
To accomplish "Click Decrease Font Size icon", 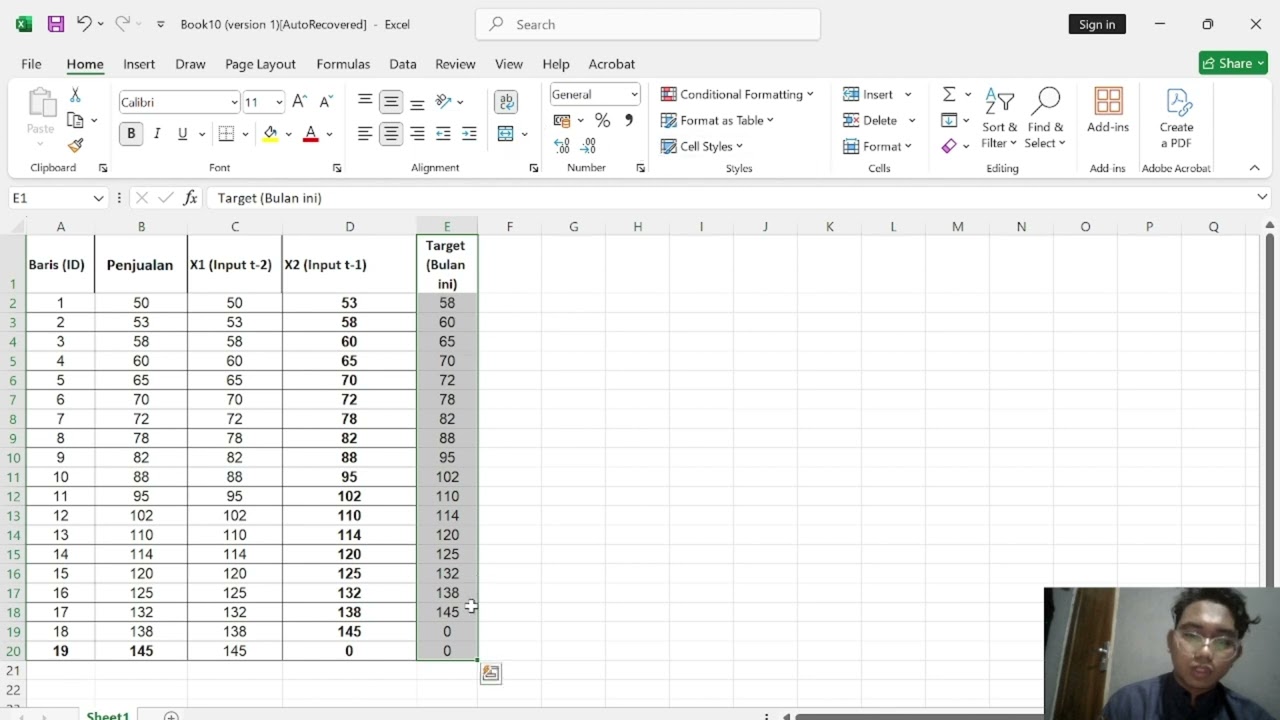I will point(326,102).
